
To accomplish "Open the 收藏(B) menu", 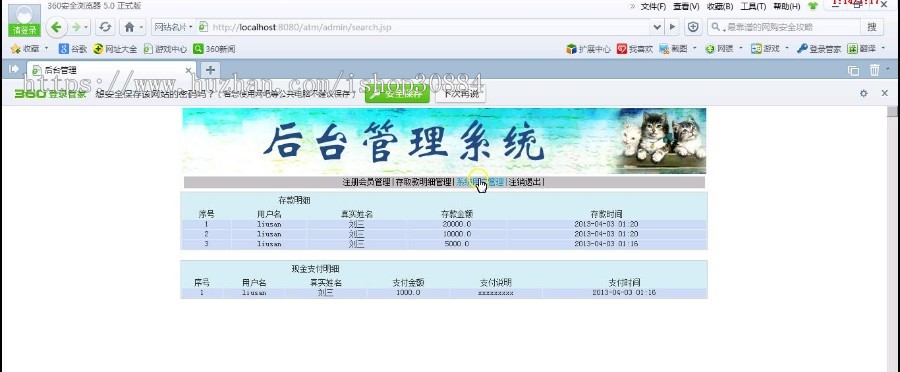I will click(720, 6).
